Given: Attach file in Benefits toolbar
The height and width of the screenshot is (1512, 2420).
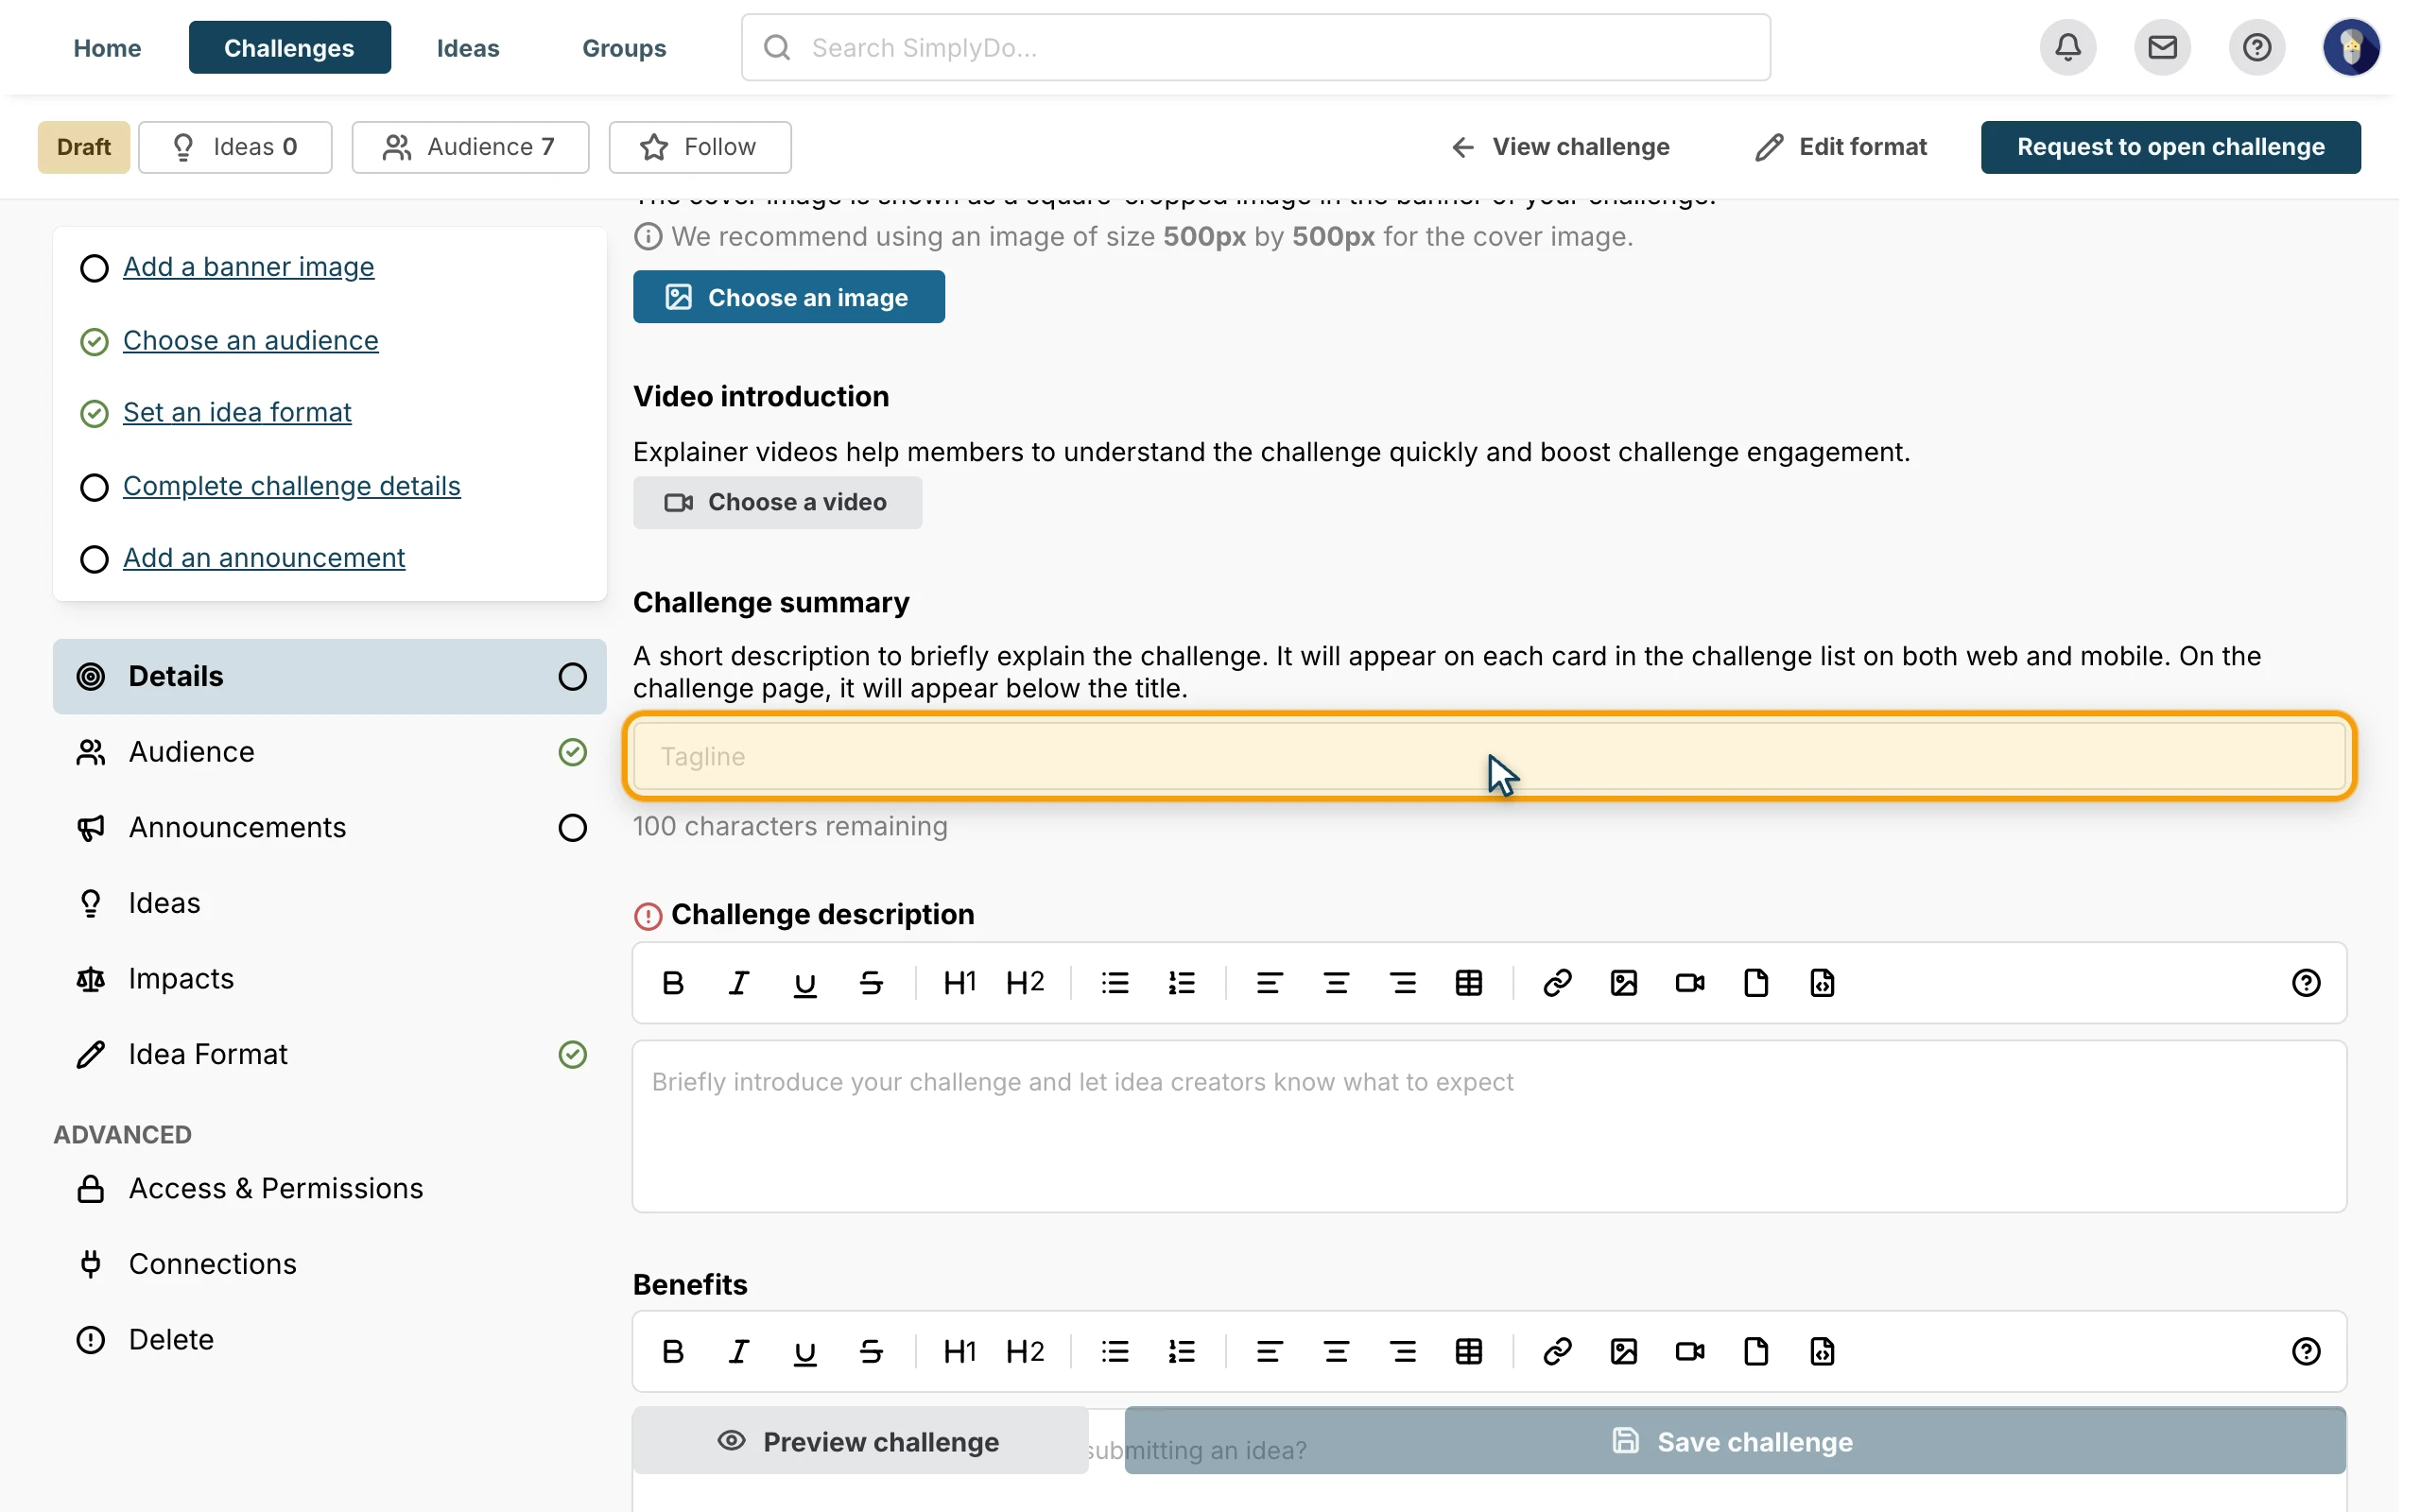Looking at the screenshot, I should click(1756, 1352).
